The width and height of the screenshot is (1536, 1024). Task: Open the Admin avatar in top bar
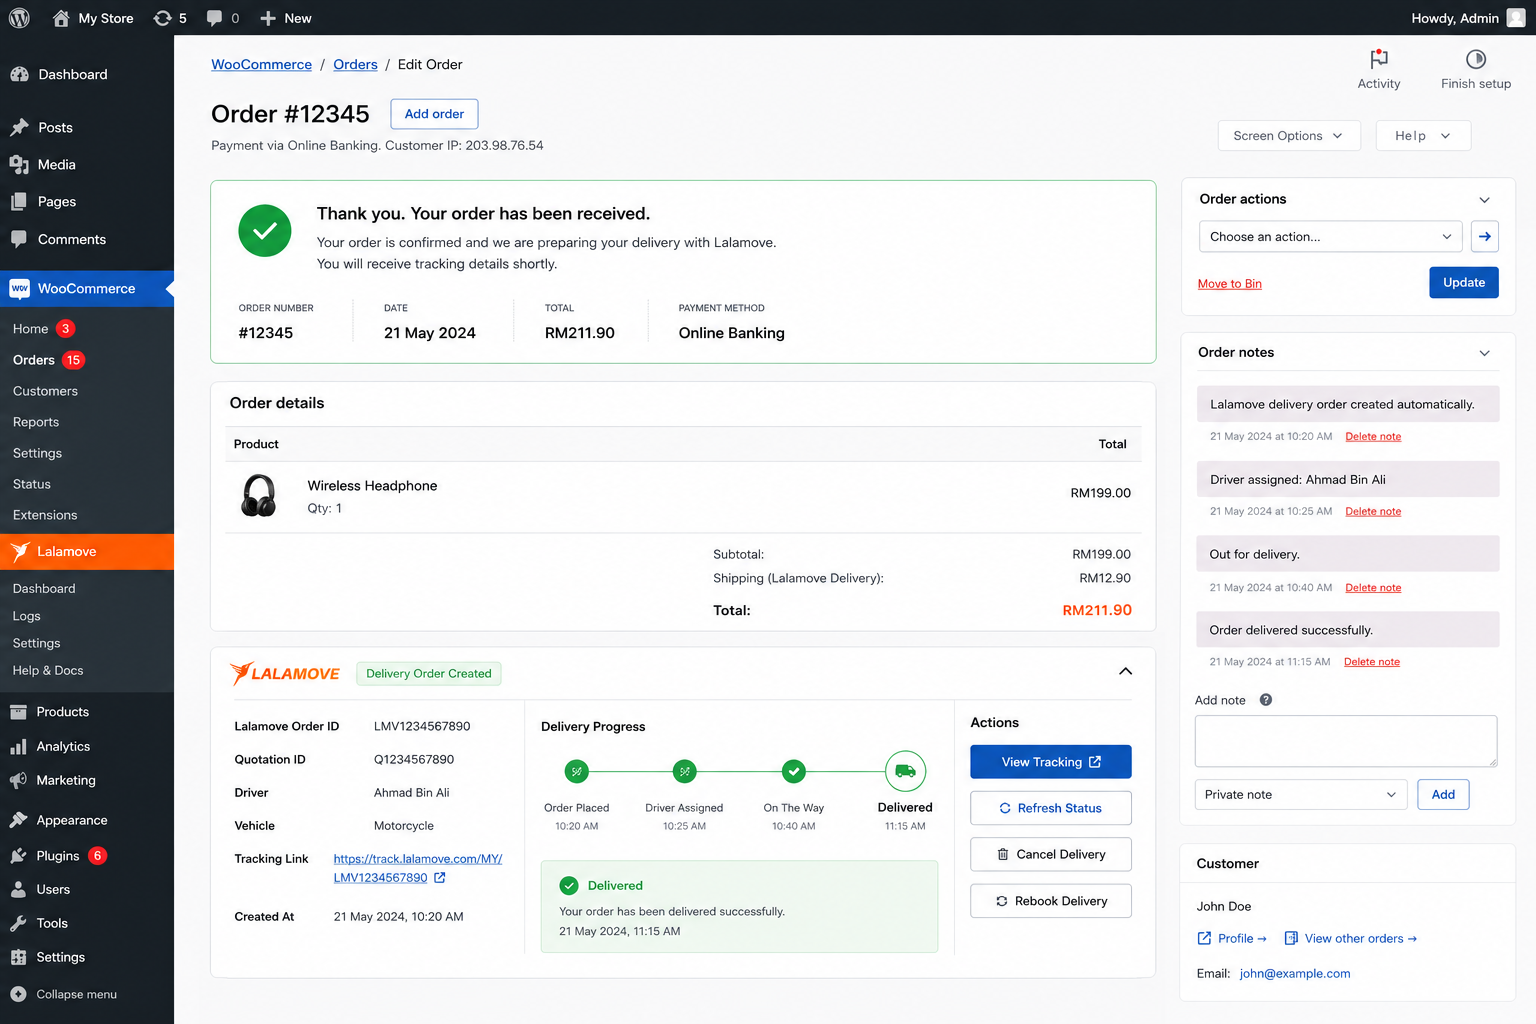pyautogui.click(x=1516, y=18)
